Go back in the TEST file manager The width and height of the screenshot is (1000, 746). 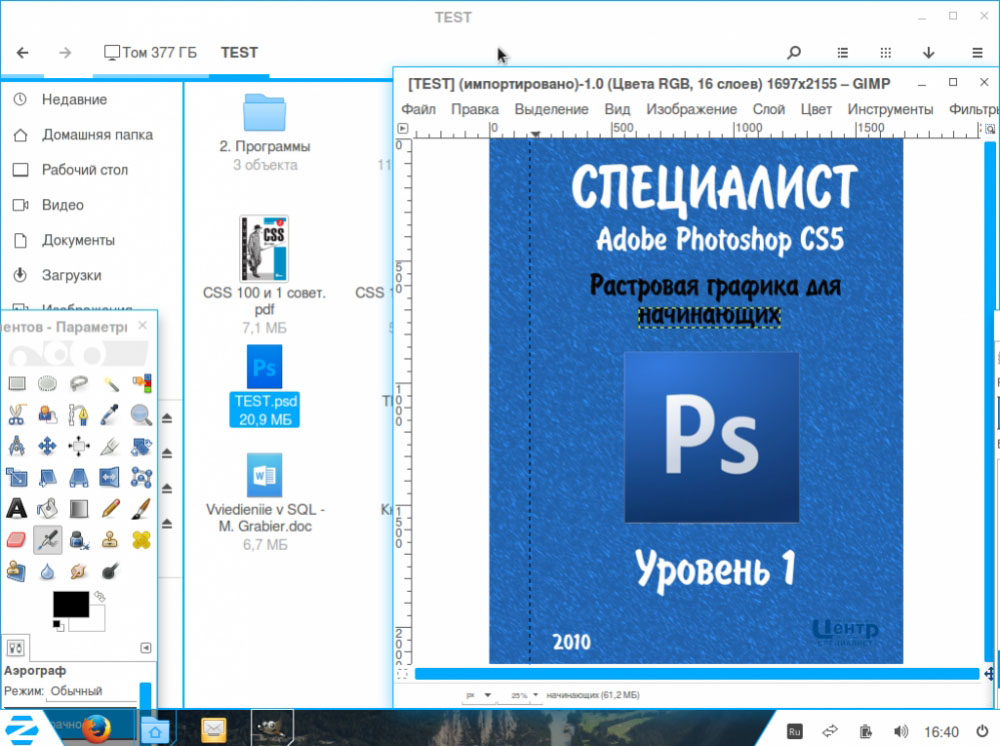[x=22, y=52]
